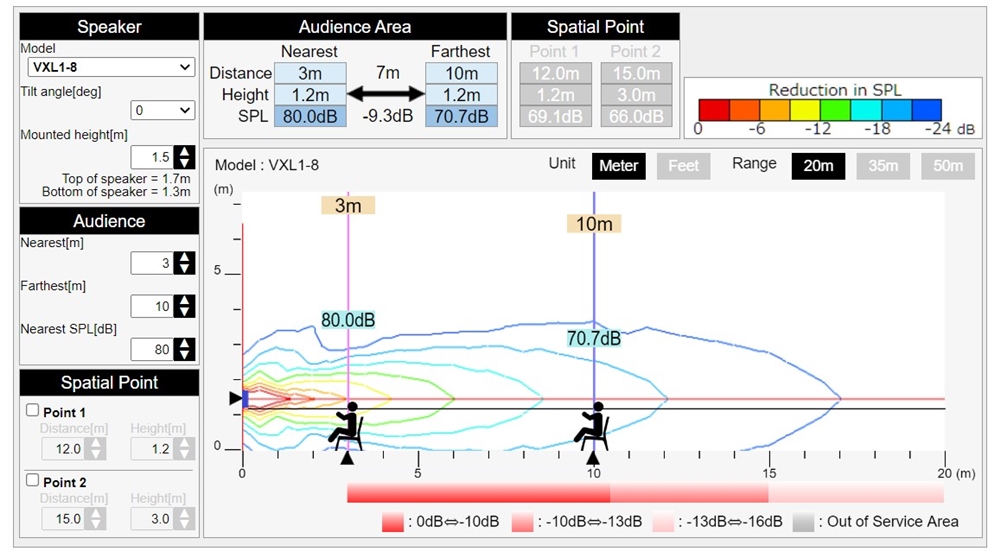The height and width of the screenshot is (557, 1000).
Task: Click the Nearest distance stepper arrows
Action: pyautogui.click(x=184, y=262)
